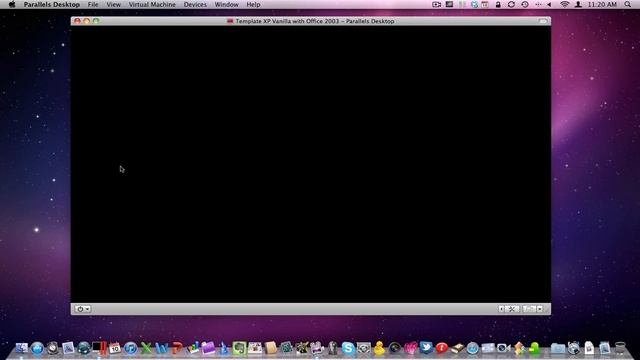Click the sync arrows icon in menu bar

click(511, 4)
